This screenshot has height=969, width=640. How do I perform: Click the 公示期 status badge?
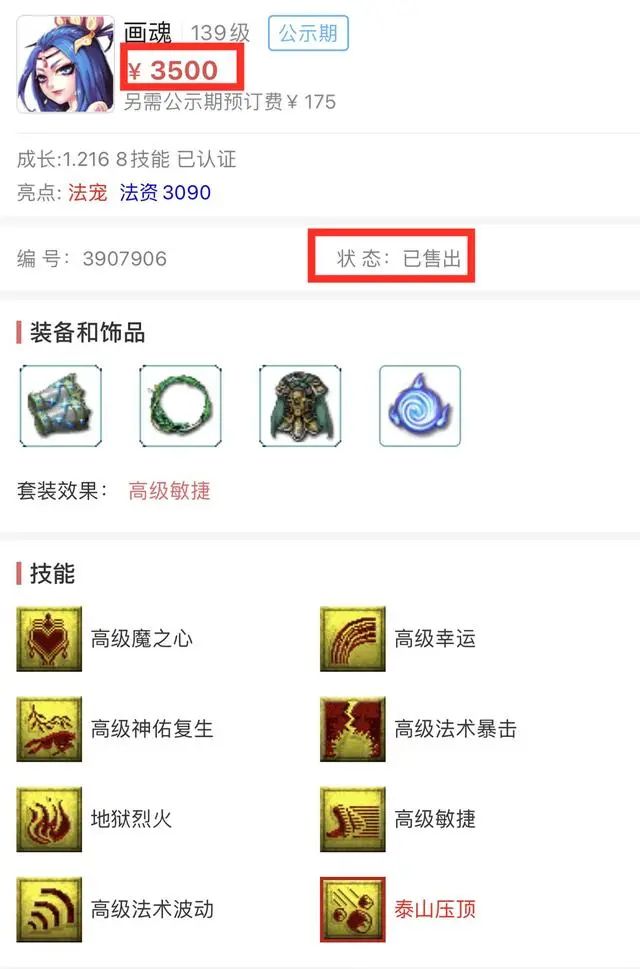click(308, 33)
